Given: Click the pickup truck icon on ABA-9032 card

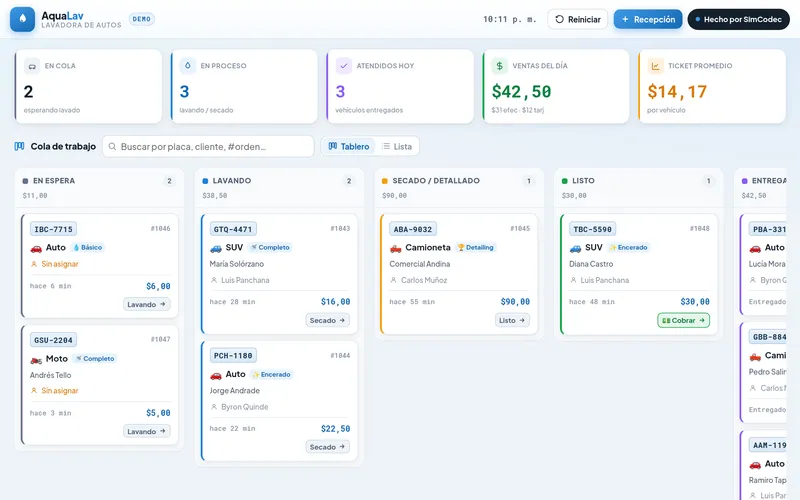Looking at the screenshot, I should pos(396,248).
